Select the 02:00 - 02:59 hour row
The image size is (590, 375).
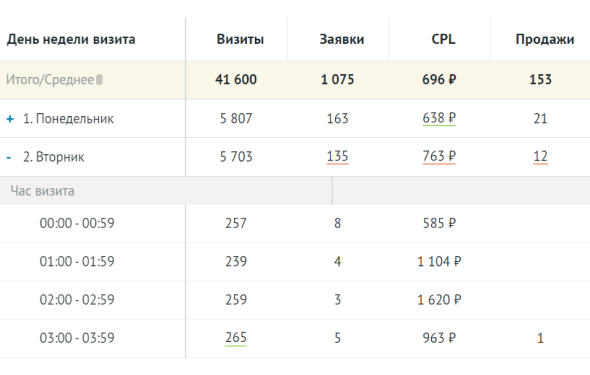[295, 300]
